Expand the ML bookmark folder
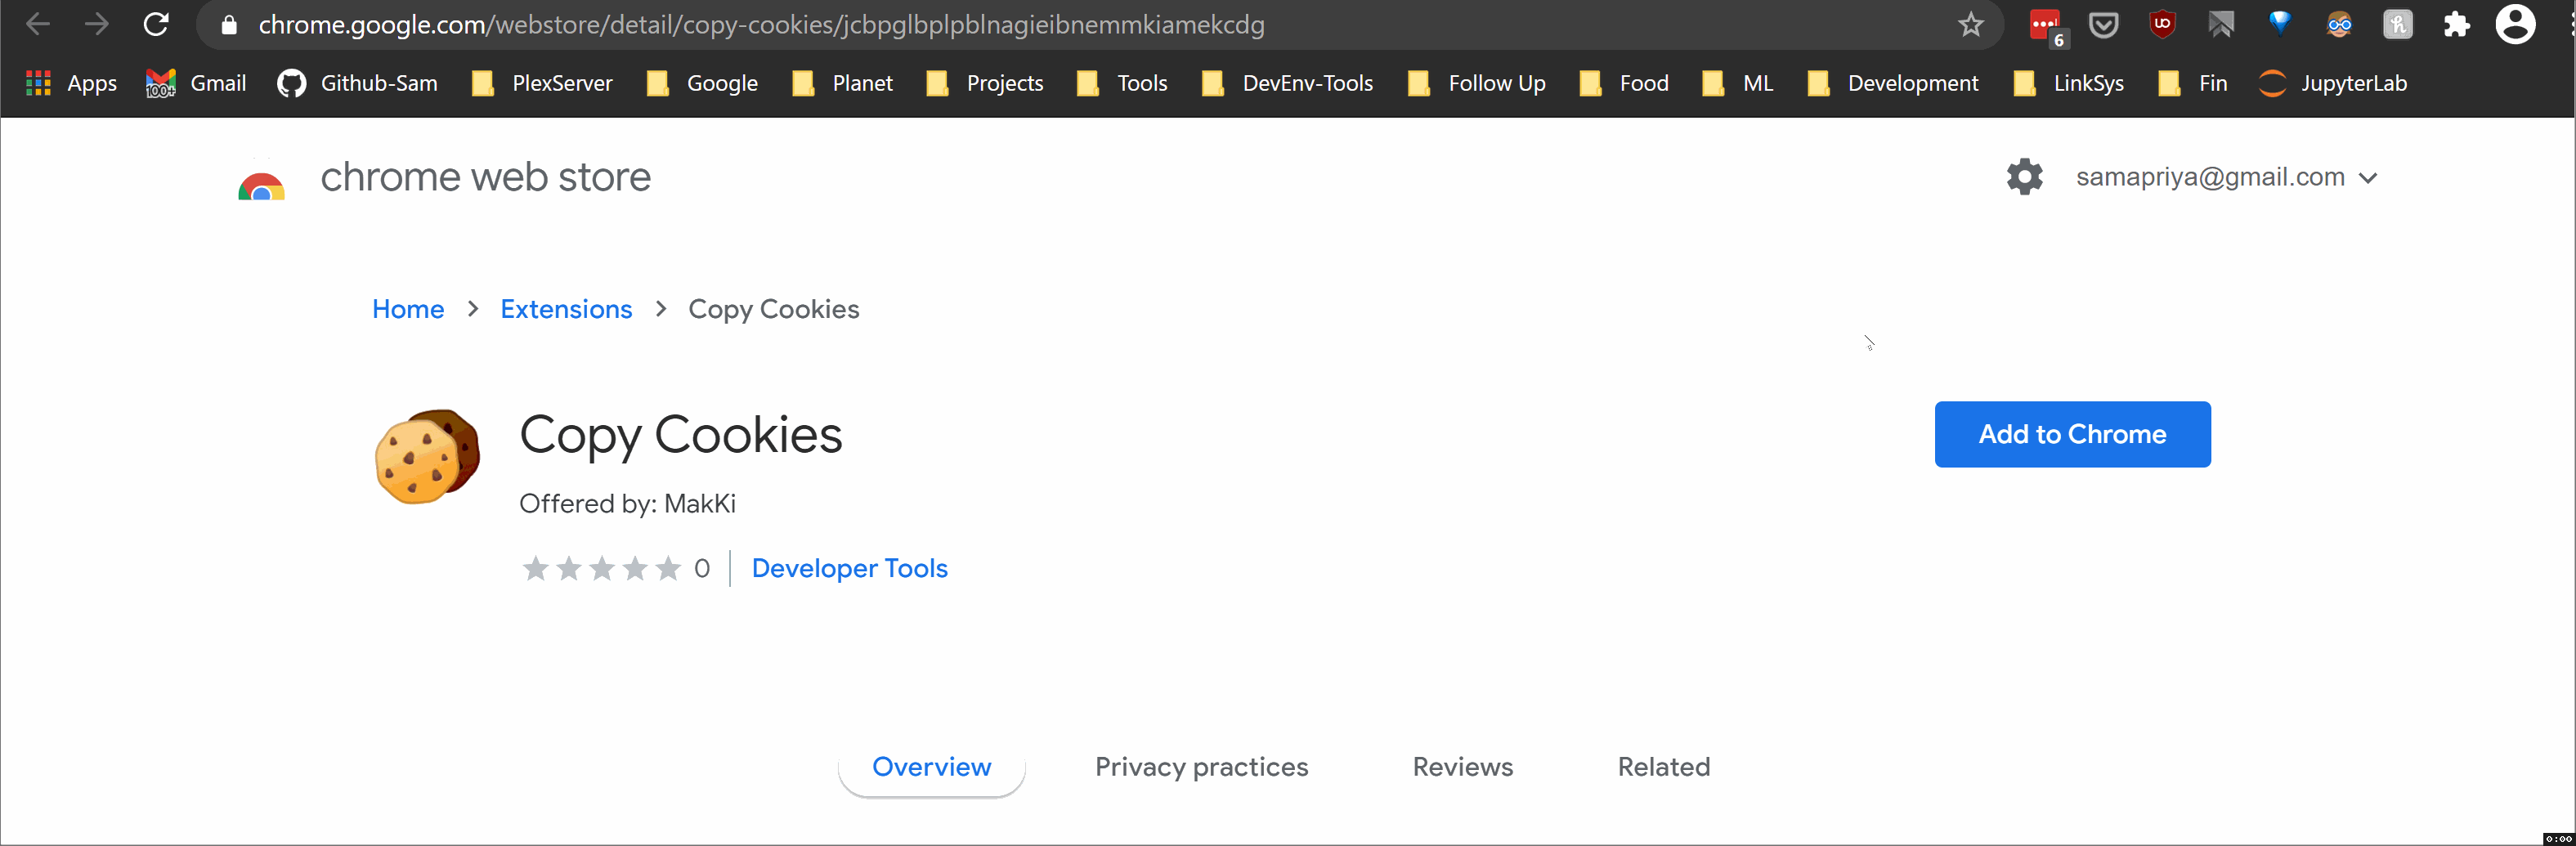 (x=1738, y=83)
